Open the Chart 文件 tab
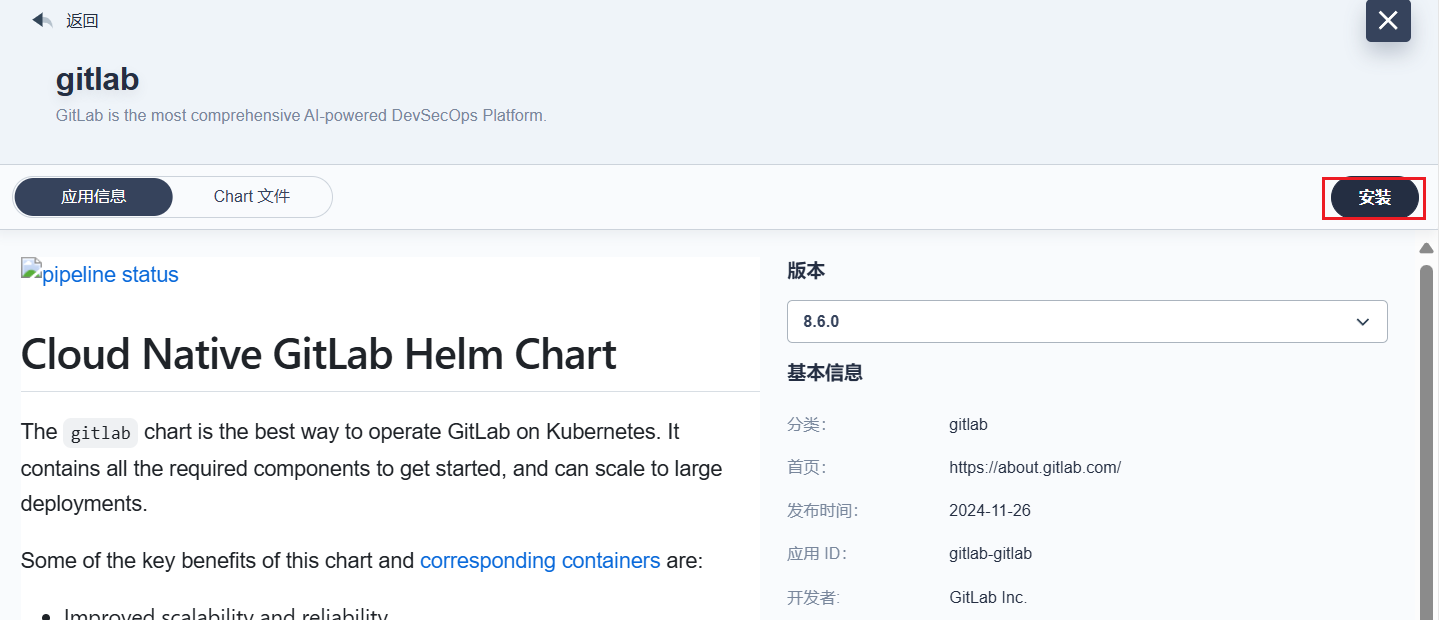Image resolution: width=1439 pixels, height=620 pixels. click(x=252, y=197)
